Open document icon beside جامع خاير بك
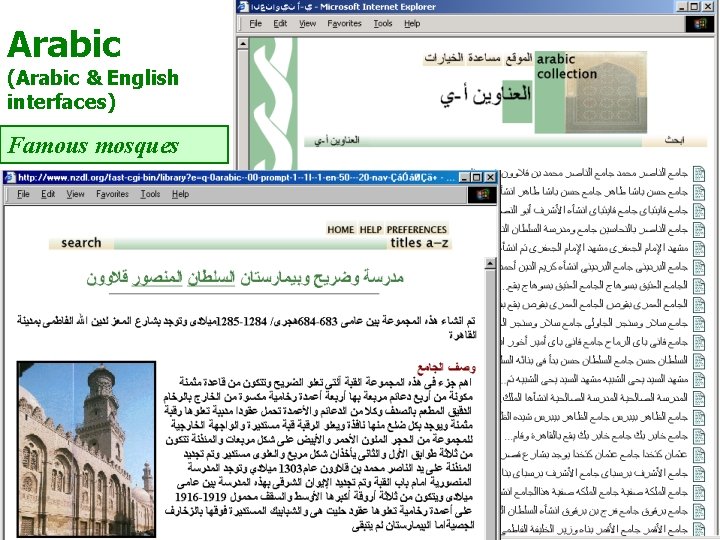 pos(699,436)
